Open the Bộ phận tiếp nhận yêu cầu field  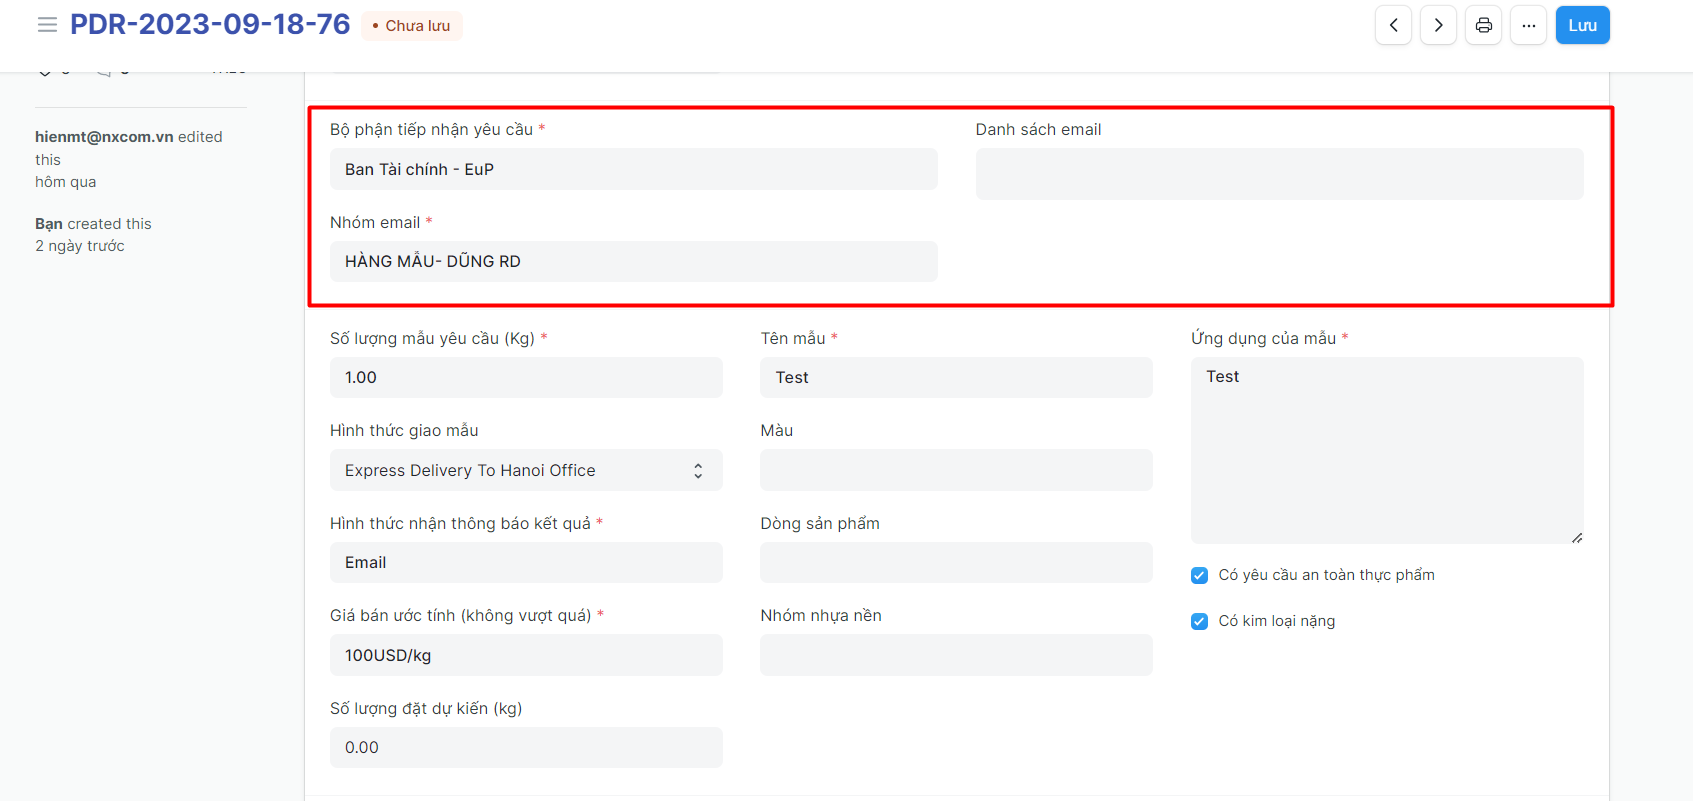633,169
